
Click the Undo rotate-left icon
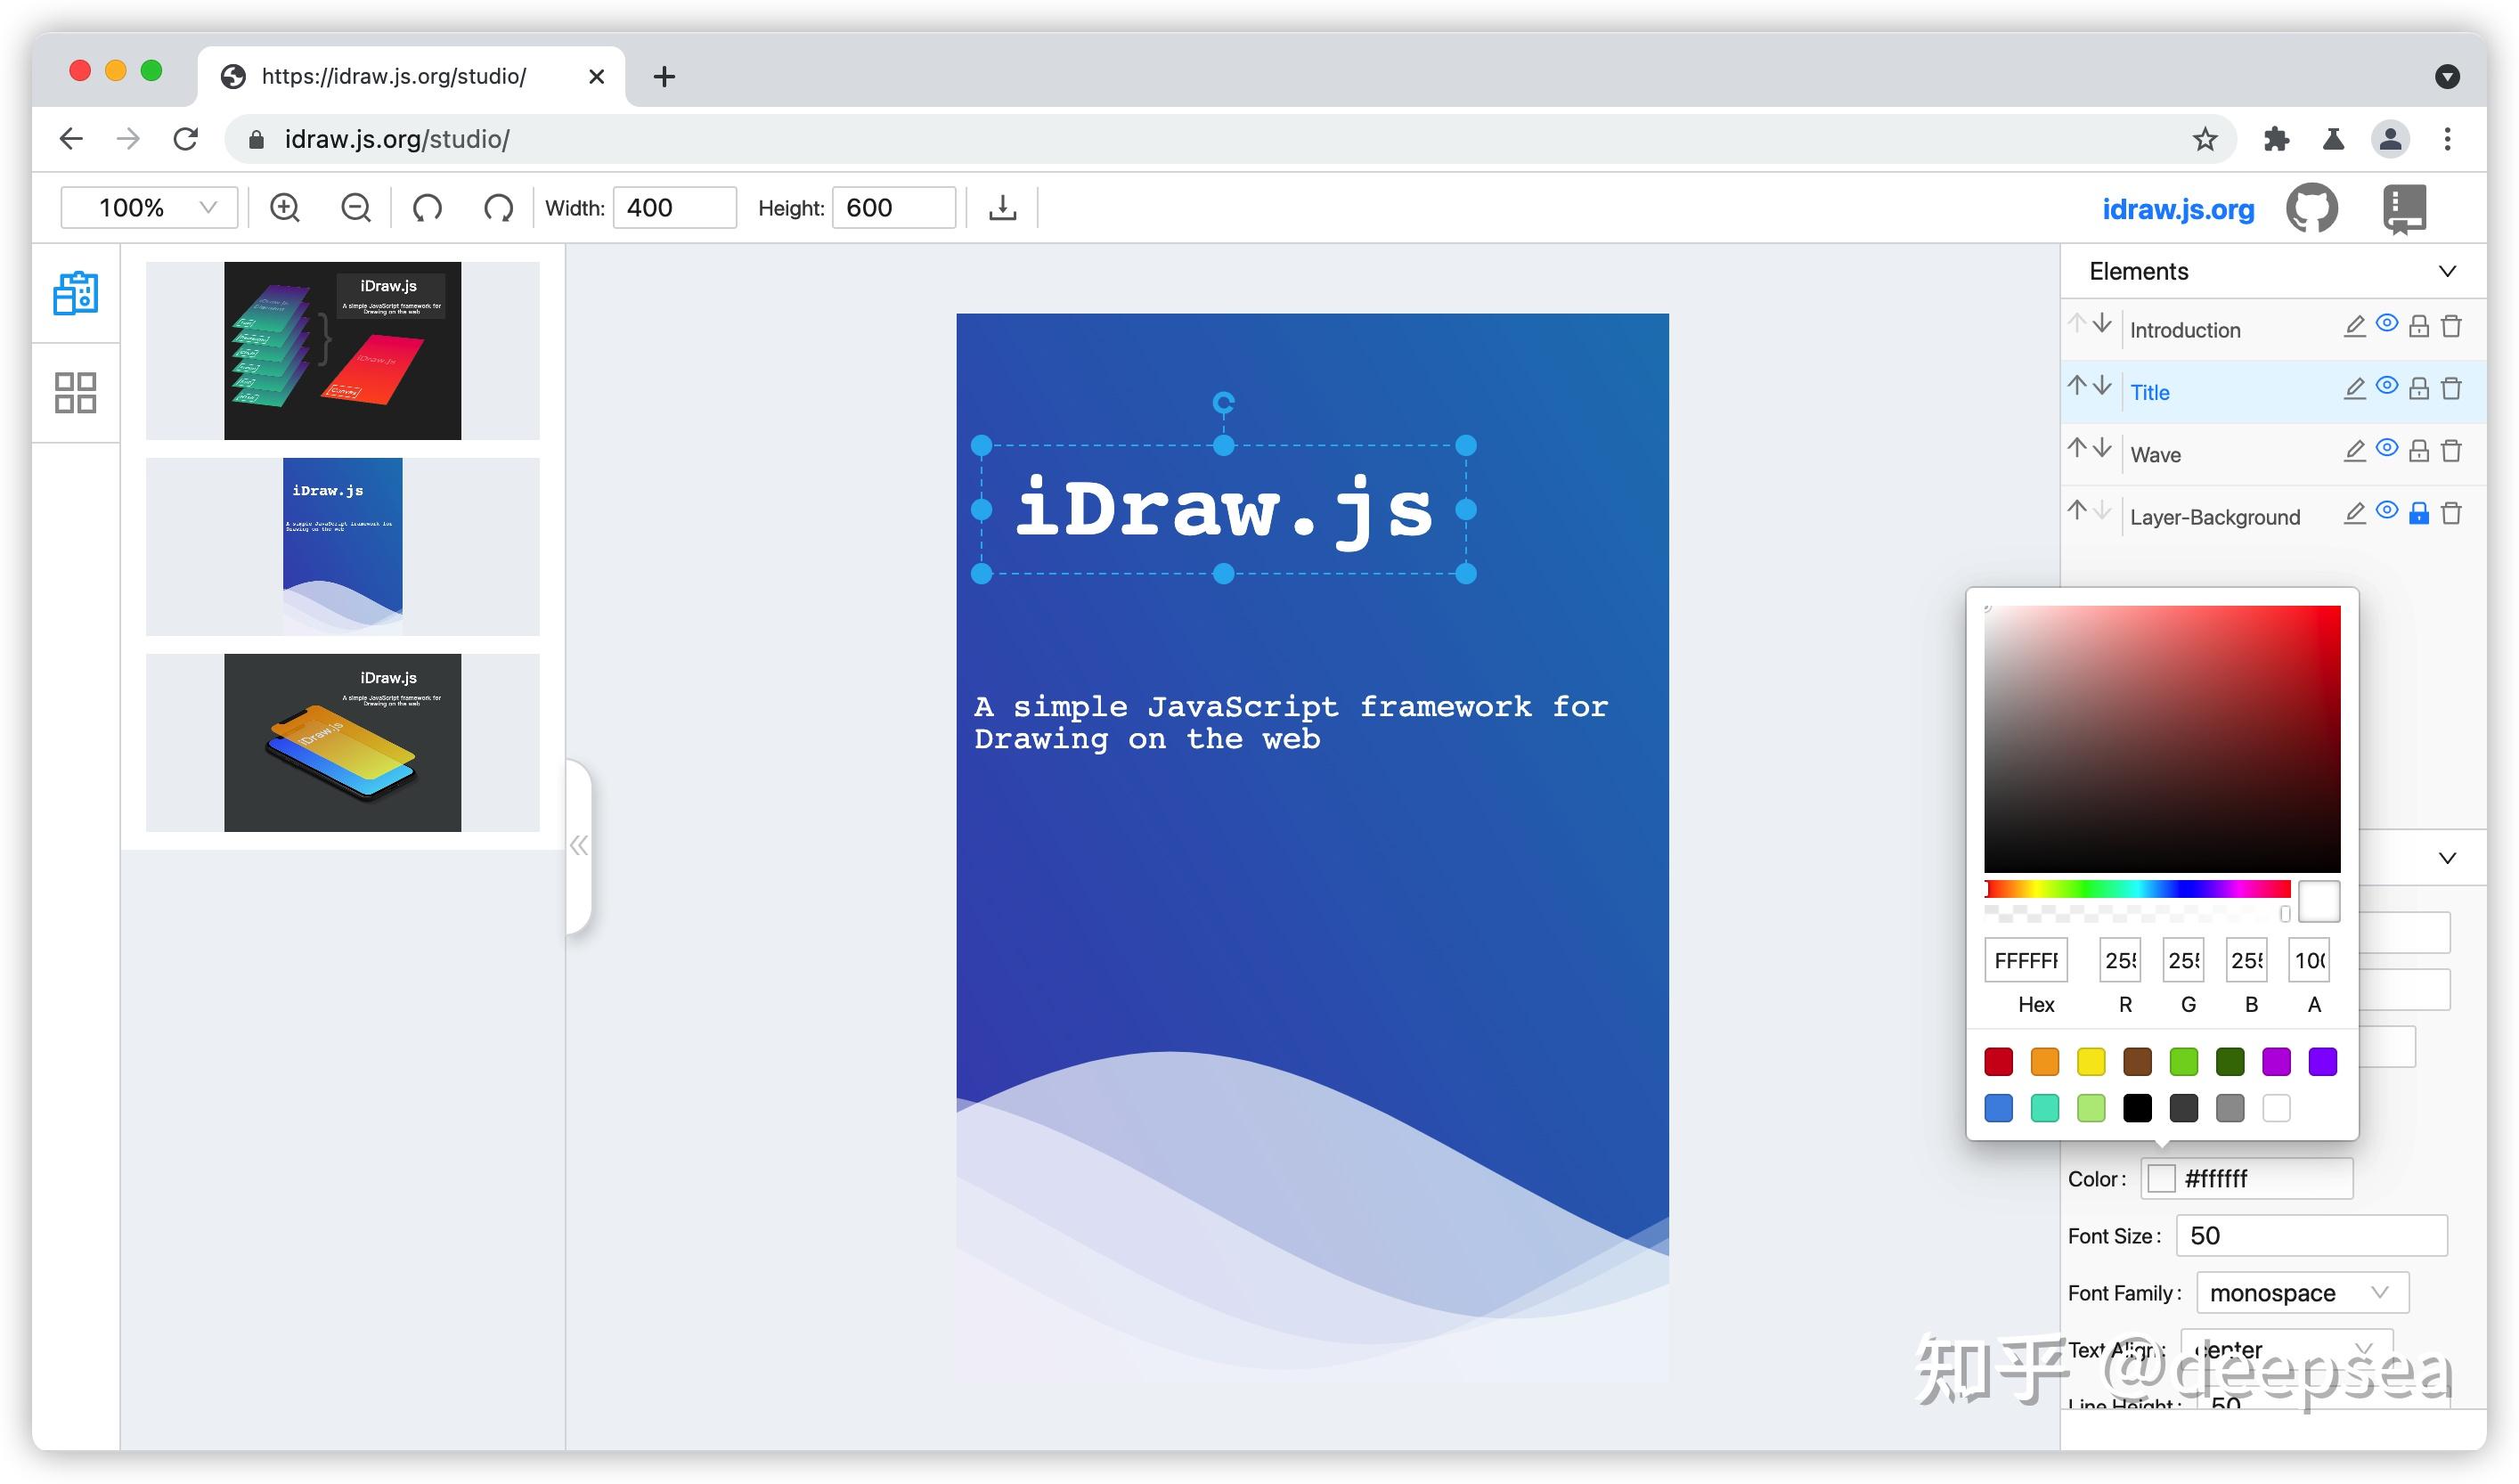(427, 207)
